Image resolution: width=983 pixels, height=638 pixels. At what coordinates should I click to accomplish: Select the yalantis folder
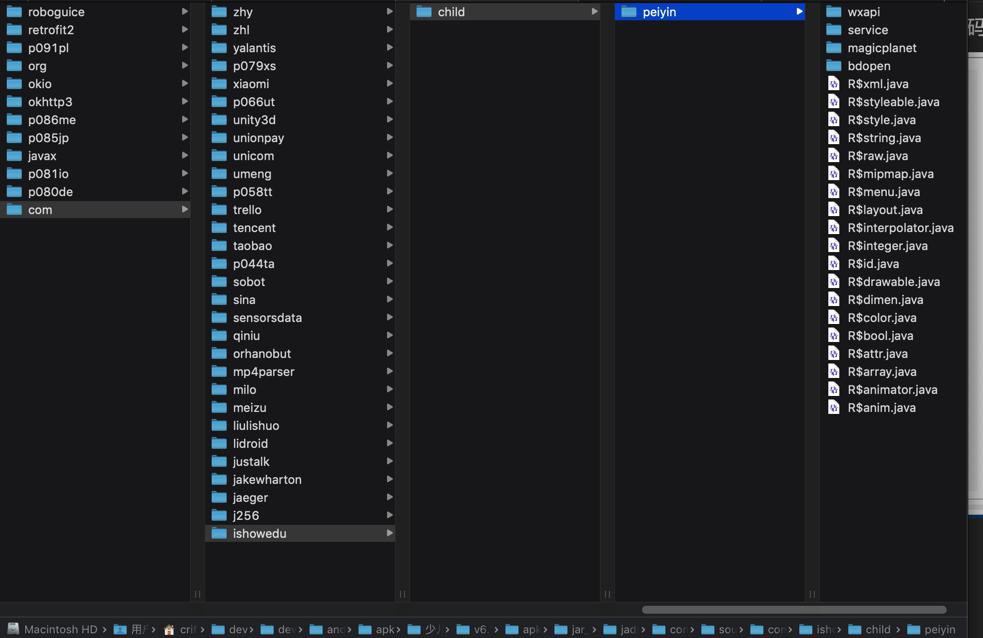[300, 48]
